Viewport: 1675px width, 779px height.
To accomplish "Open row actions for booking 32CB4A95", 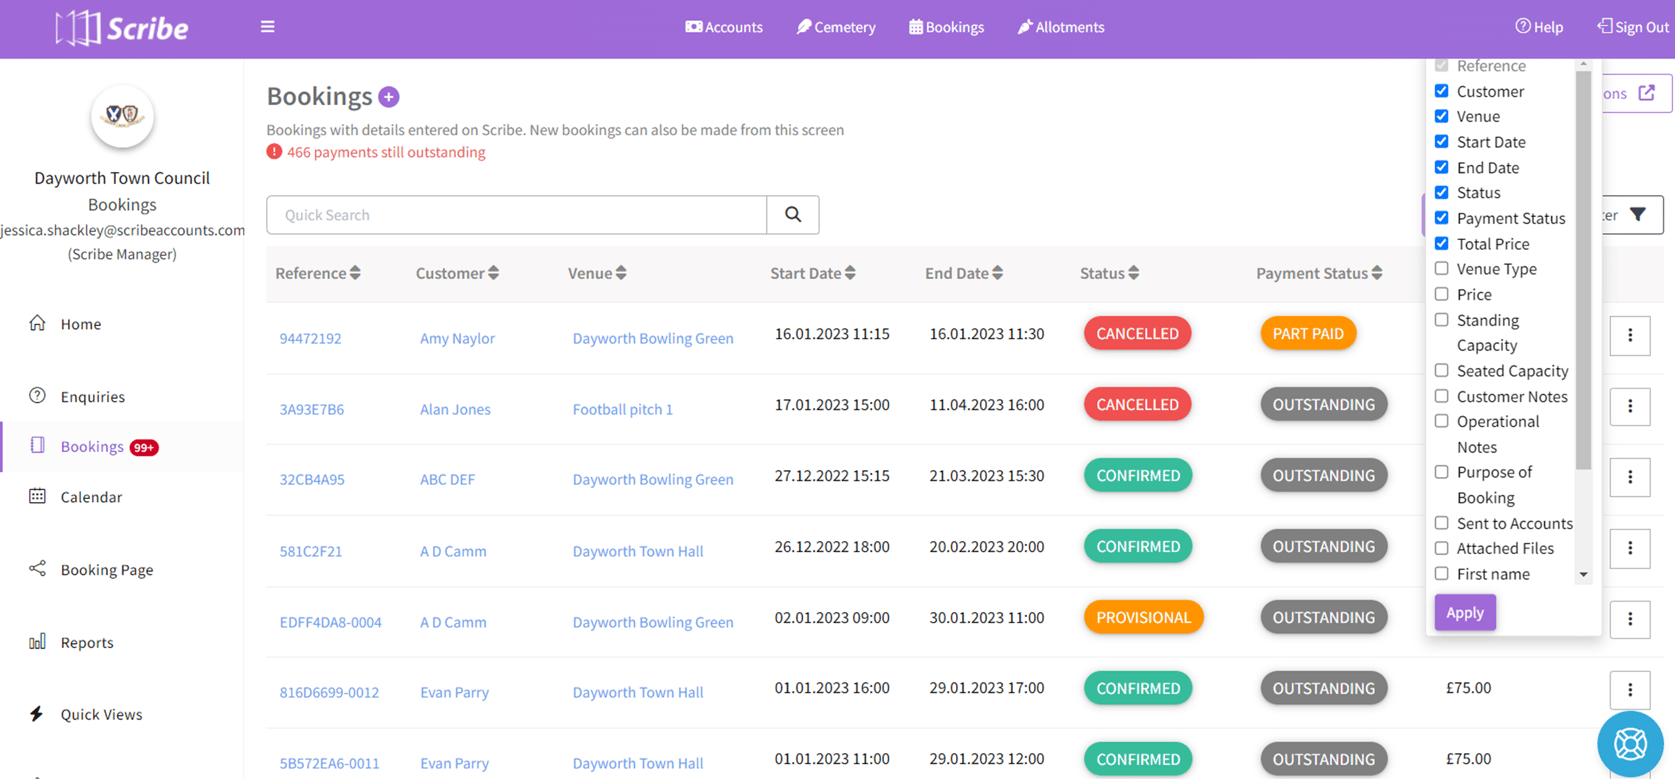I will [x=1630, y=478].
